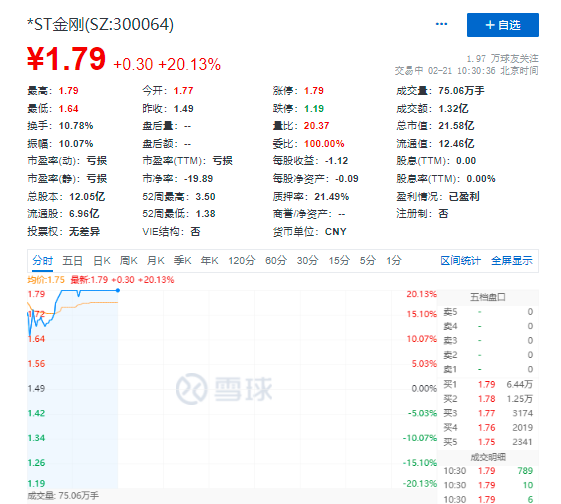Image resolution: width=561 pixels, height=504 pixels.
Task: Click the 最低 value 1.64
Action: point(68,109)
